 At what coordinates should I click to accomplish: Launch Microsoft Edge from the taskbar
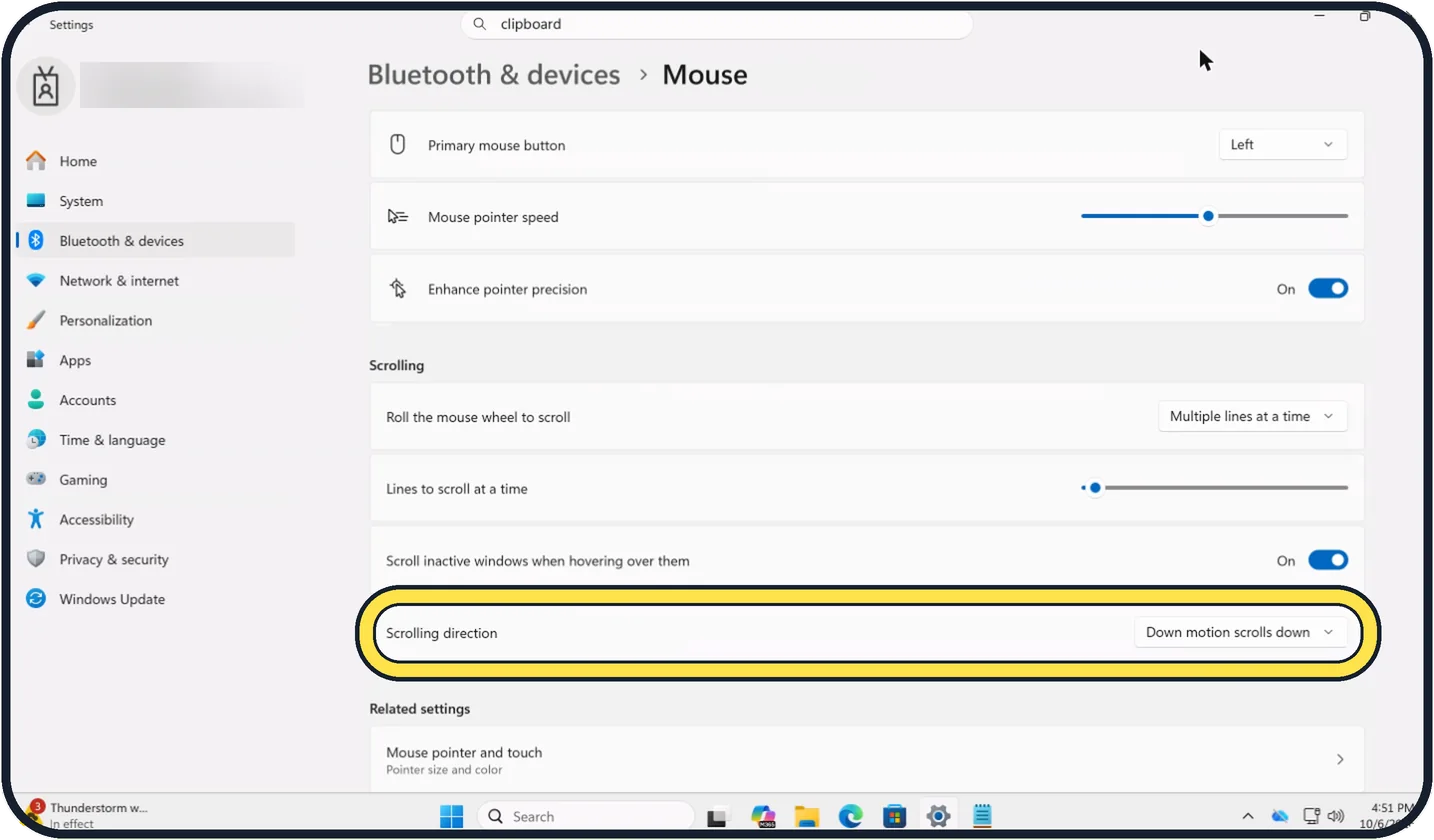850,816
